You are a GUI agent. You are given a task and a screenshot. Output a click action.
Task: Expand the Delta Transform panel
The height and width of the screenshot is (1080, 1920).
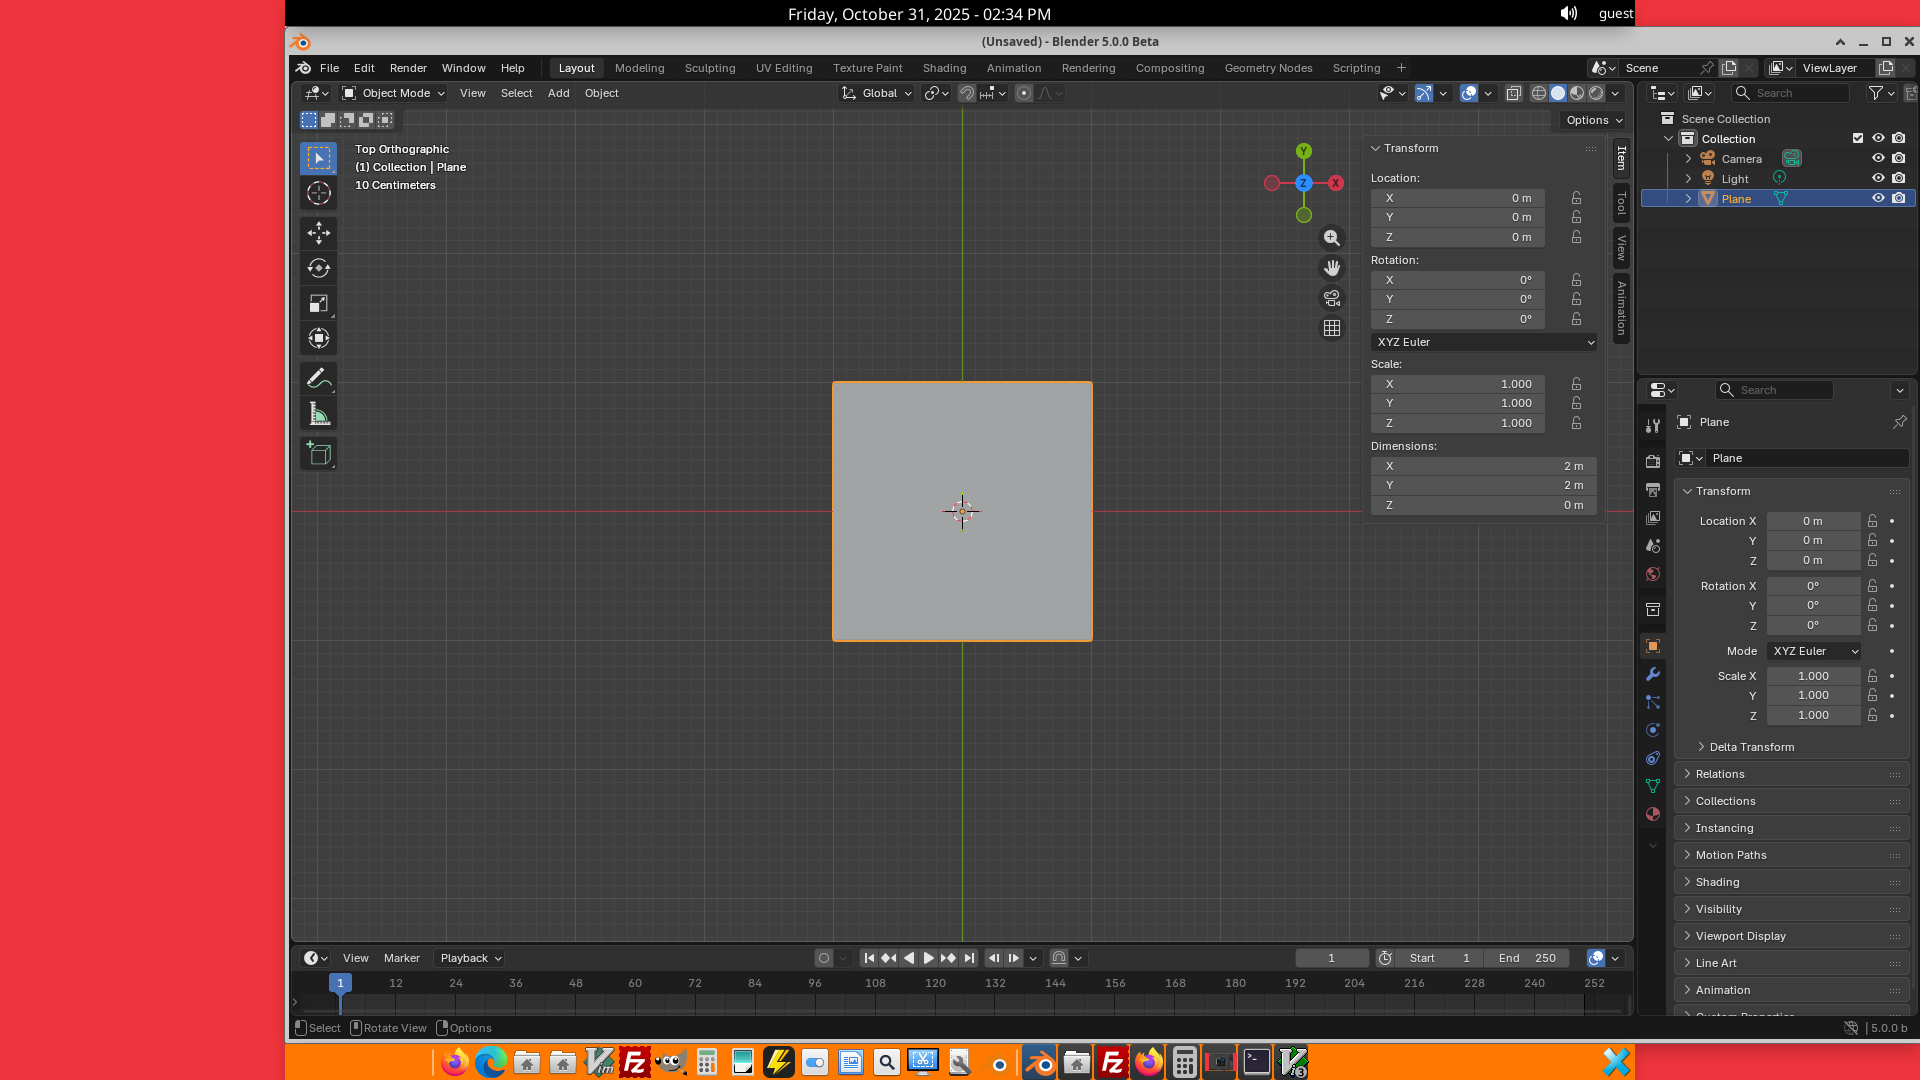[1750, 747]
